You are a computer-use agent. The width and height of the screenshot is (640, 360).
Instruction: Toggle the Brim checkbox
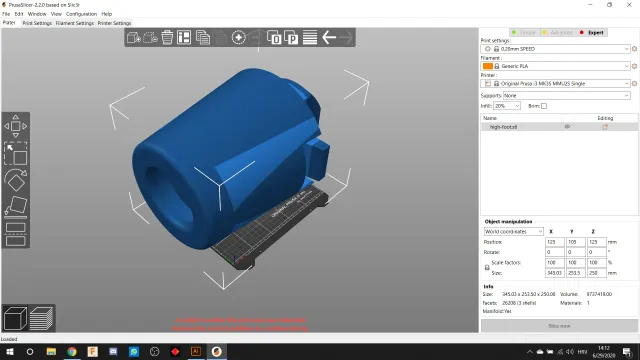[x=544, y=106]
